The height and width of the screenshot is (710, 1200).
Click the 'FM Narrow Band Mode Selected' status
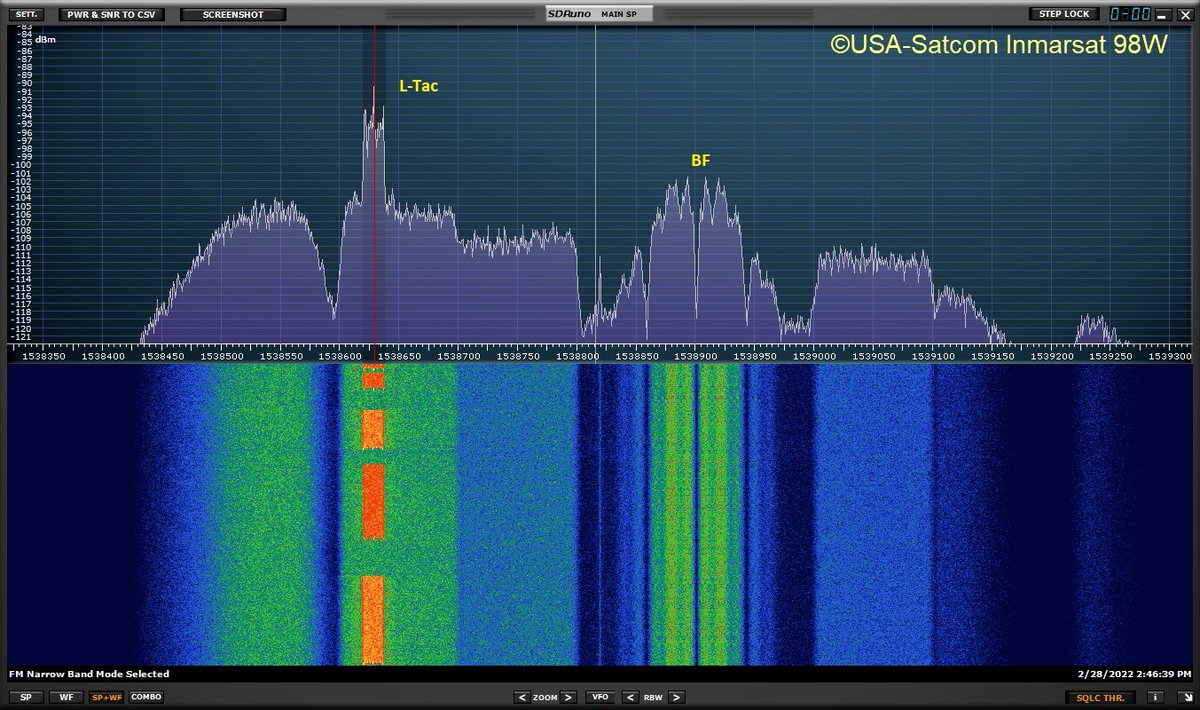pos(89,674)
